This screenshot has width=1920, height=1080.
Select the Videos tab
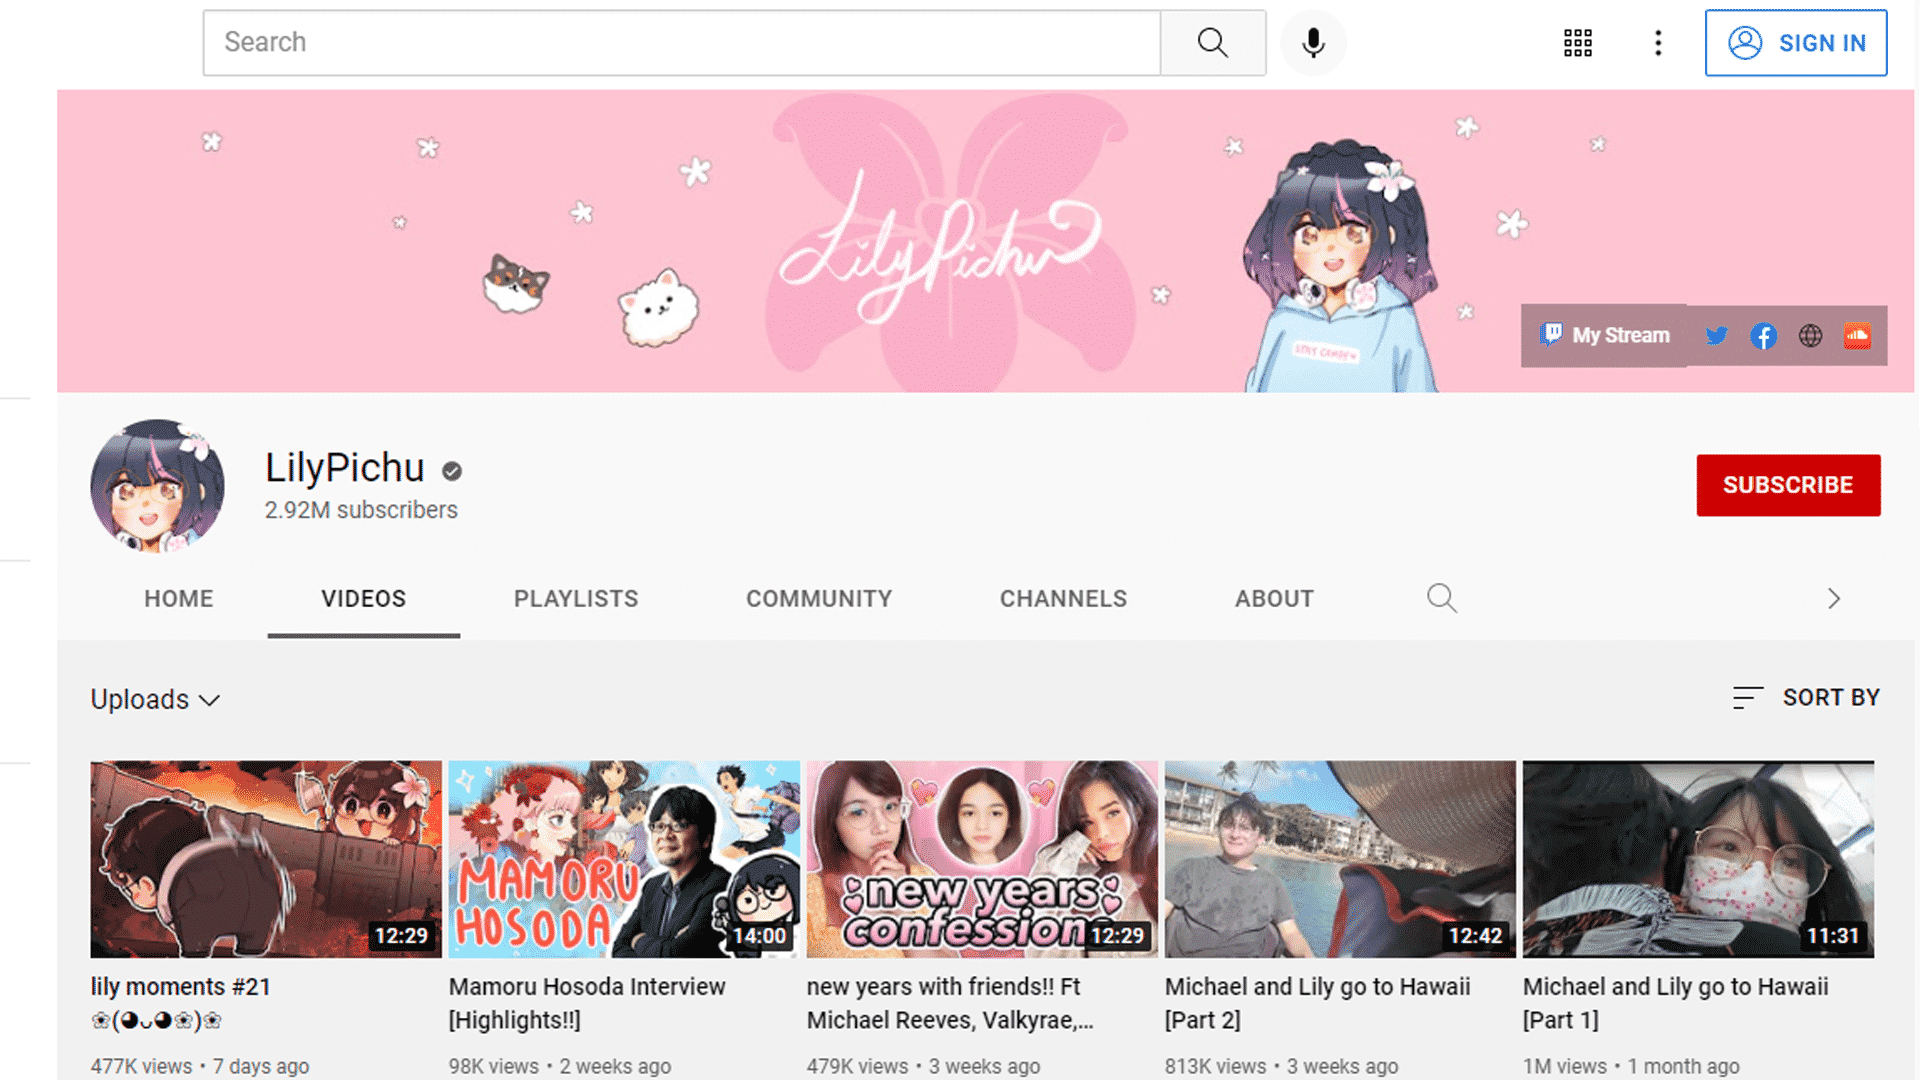pos(364,598)
